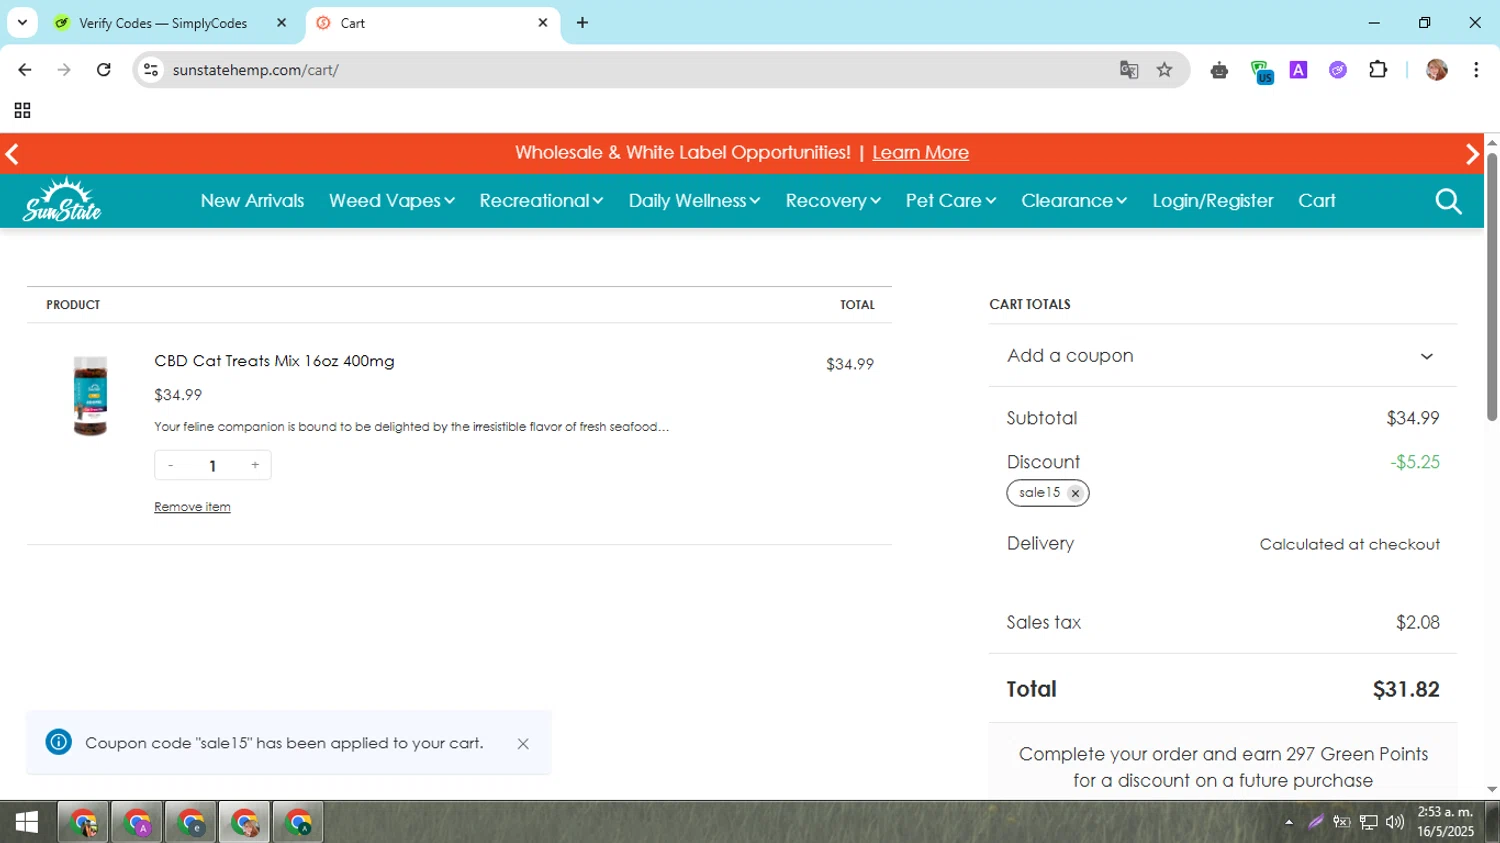The width and height of the screenshot is (1500, 843).
Task: Go back to previous page
Action: pyautogui.click(x=25, y=70)
